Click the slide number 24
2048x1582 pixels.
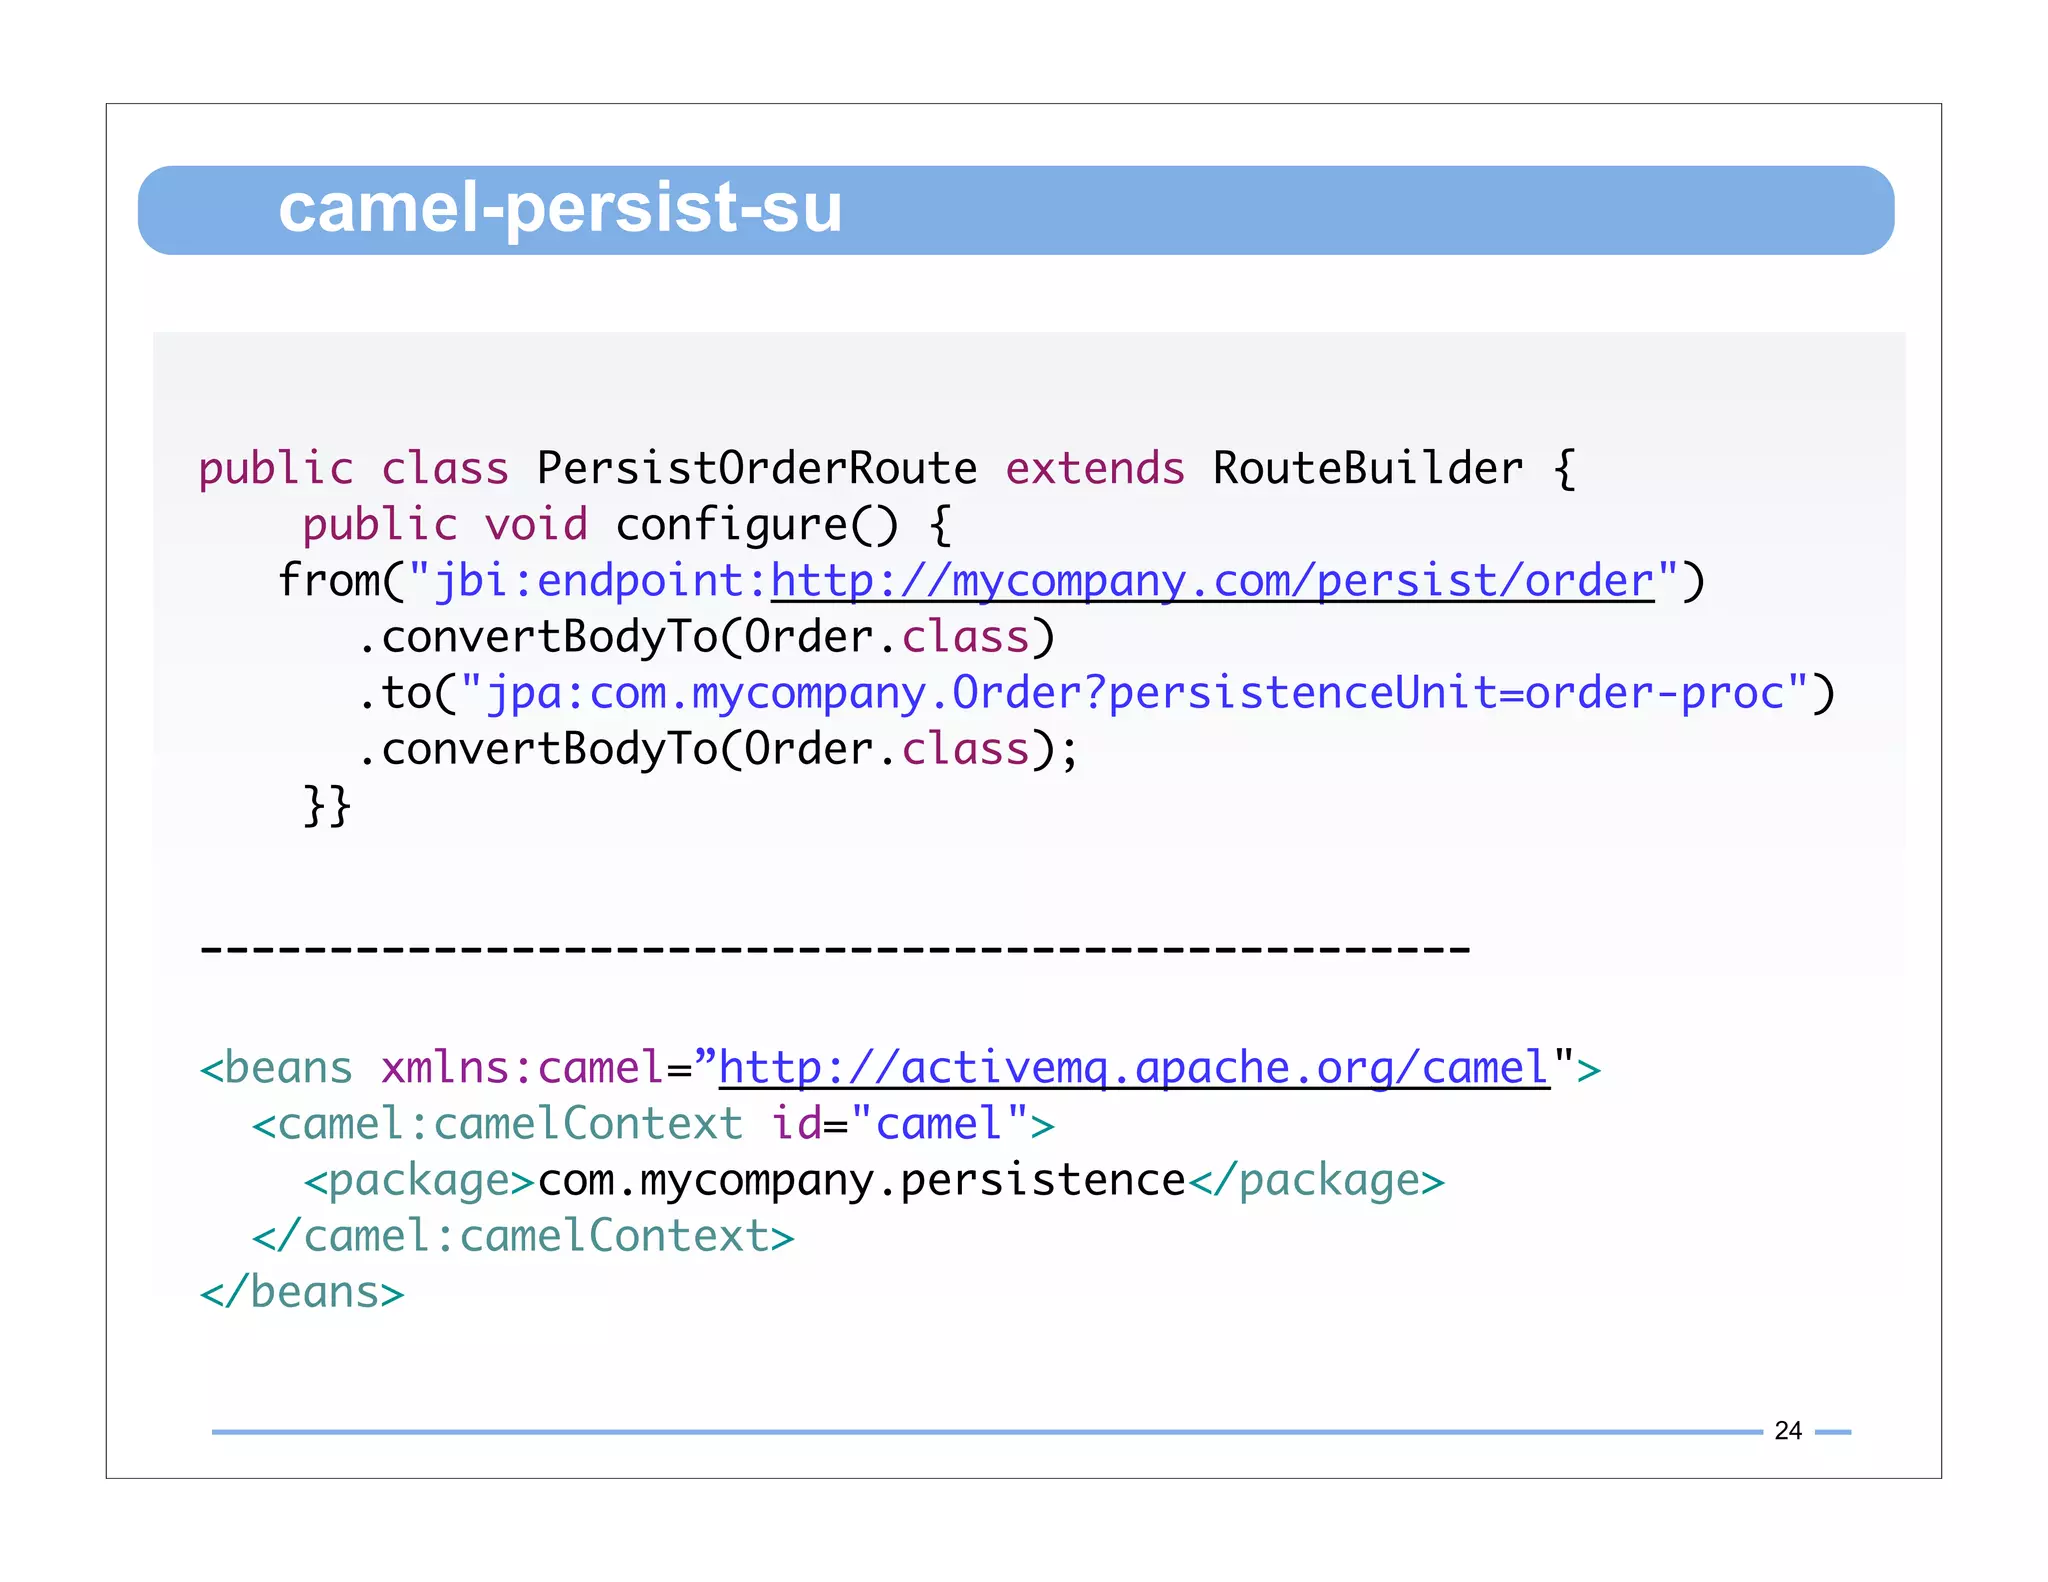tap(1788, 1431)
